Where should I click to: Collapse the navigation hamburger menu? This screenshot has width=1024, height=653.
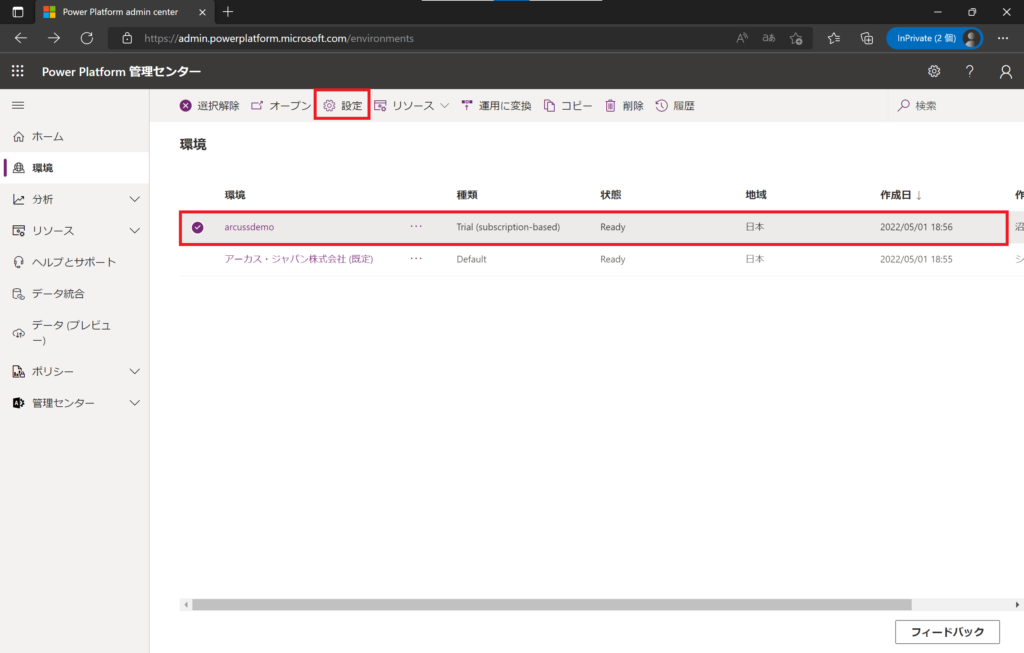point(17,105)
